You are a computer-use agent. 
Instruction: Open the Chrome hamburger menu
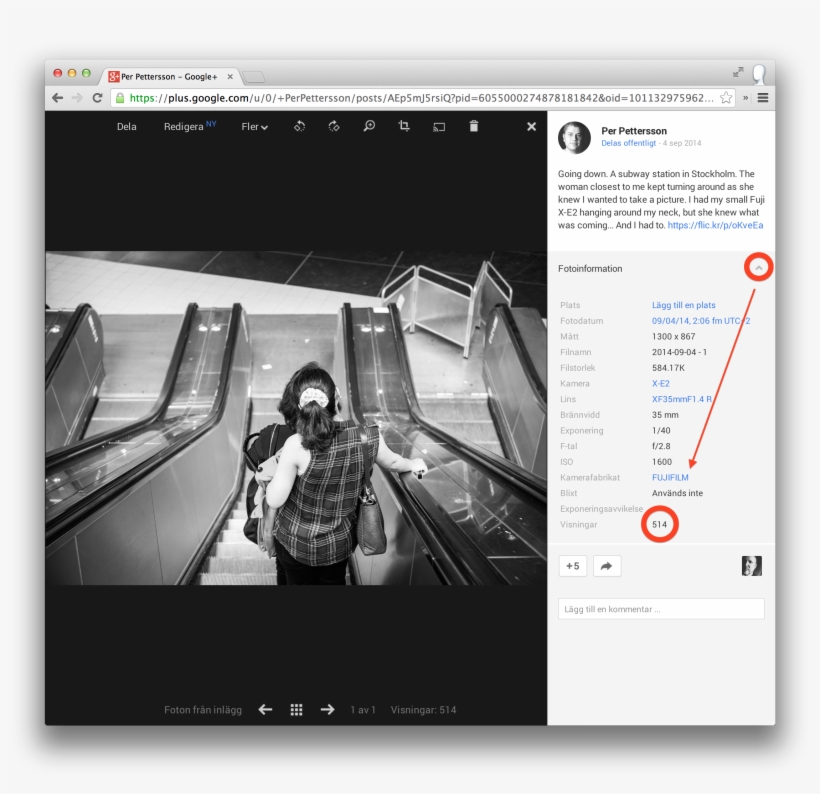pyautogui.click(x=763, y=98)
